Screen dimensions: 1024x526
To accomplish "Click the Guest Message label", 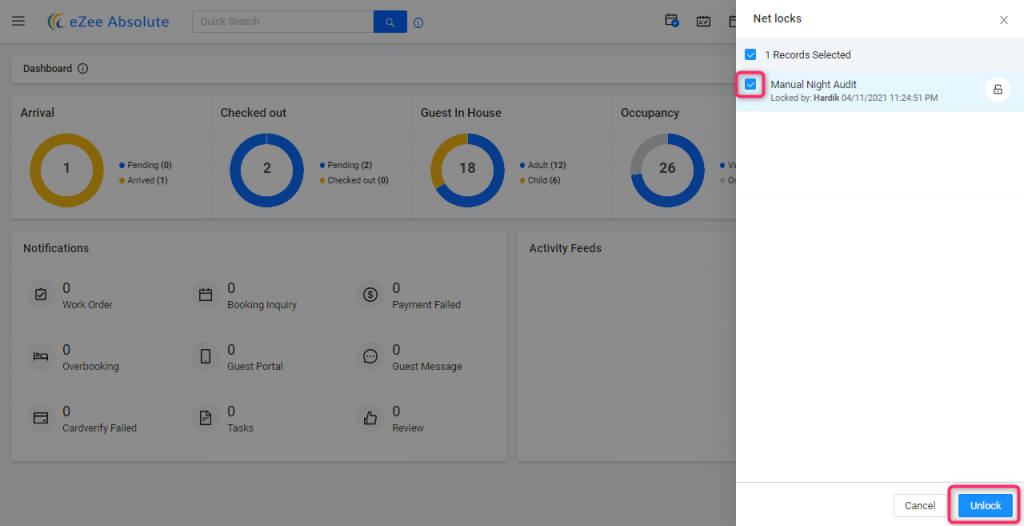I will click(x=427, y=367).
